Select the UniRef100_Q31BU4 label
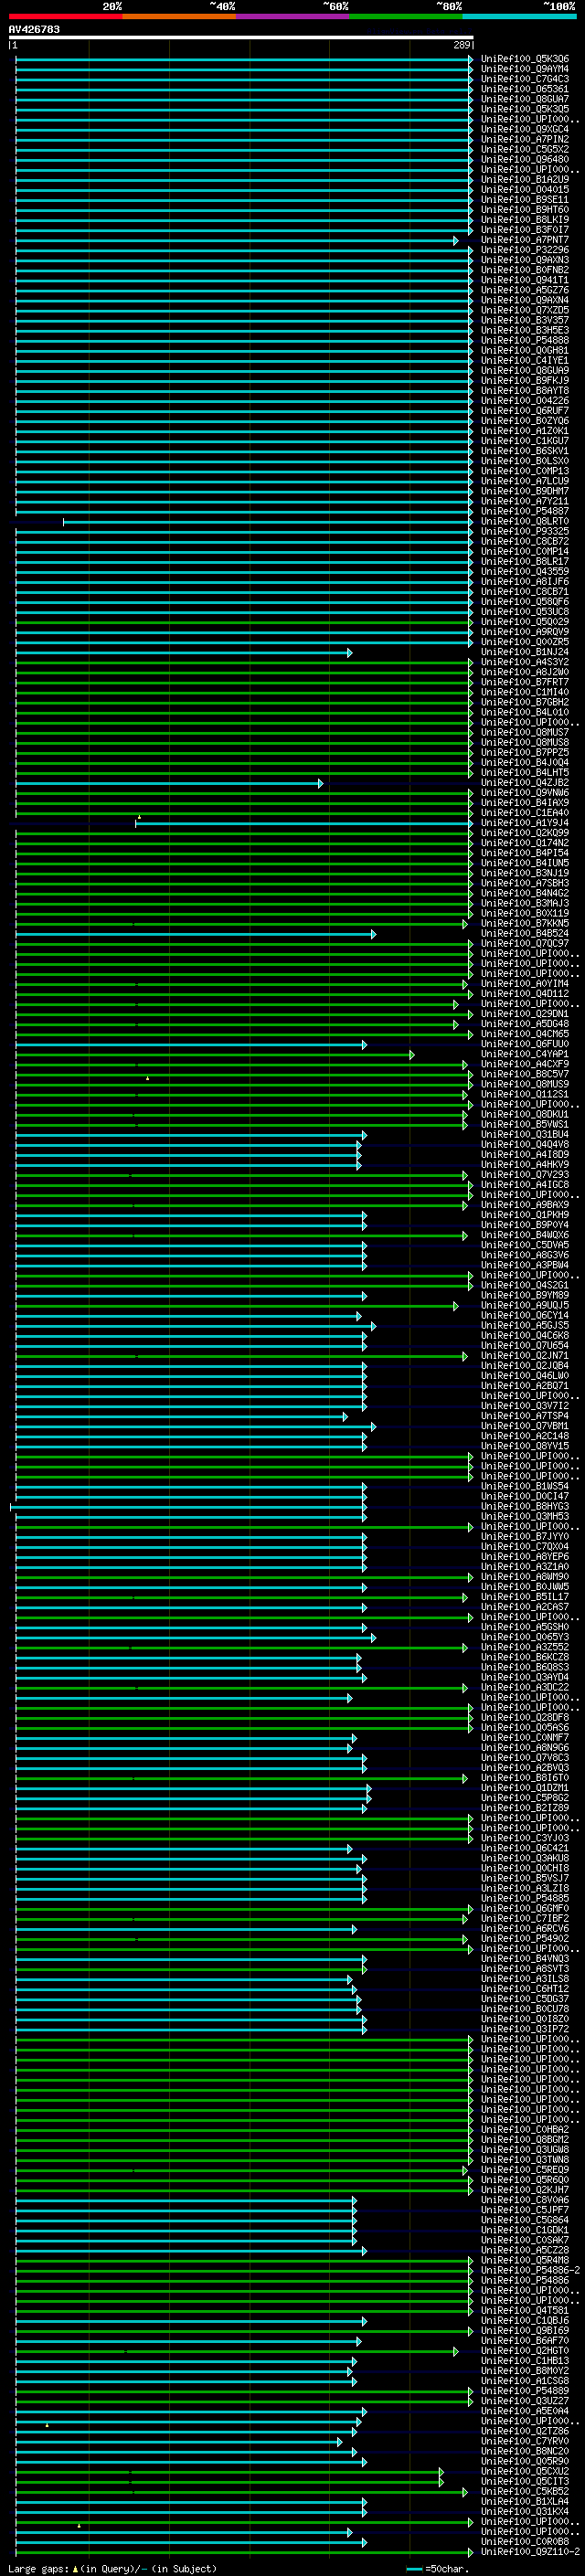Image resolution: width=585 pixels, height=2576 pixels. click(525, 1134)
